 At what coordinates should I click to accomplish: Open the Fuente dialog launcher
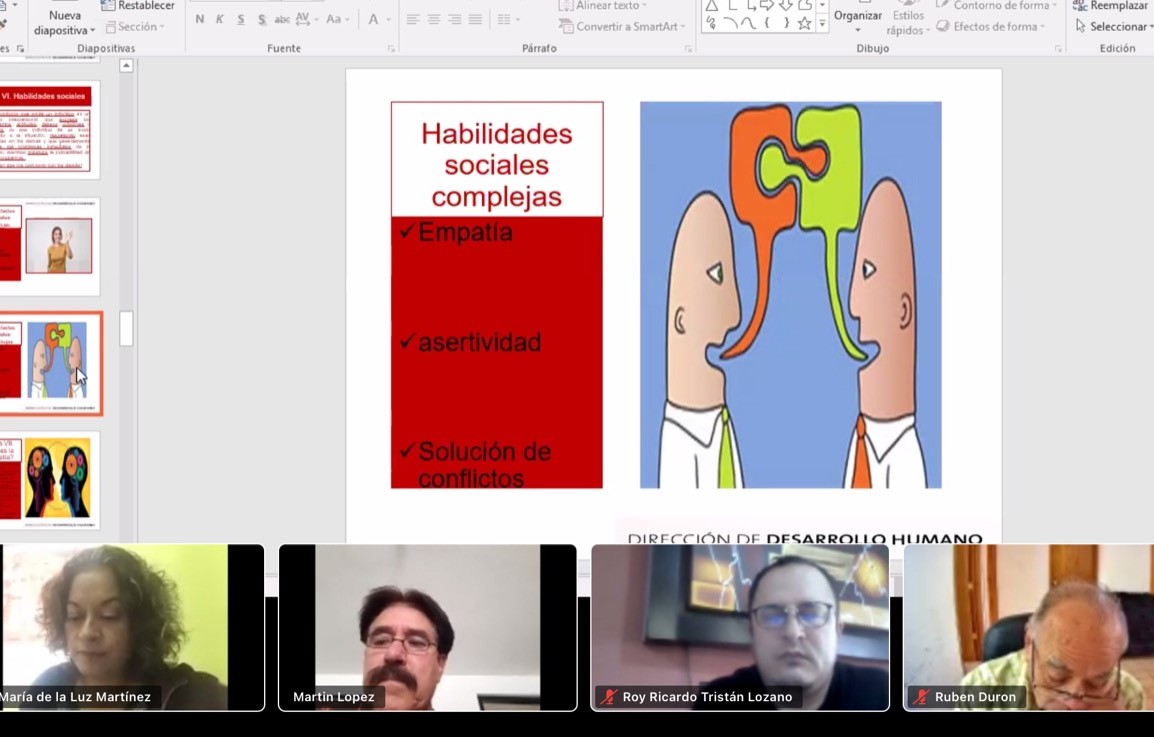tap(391, 48)
